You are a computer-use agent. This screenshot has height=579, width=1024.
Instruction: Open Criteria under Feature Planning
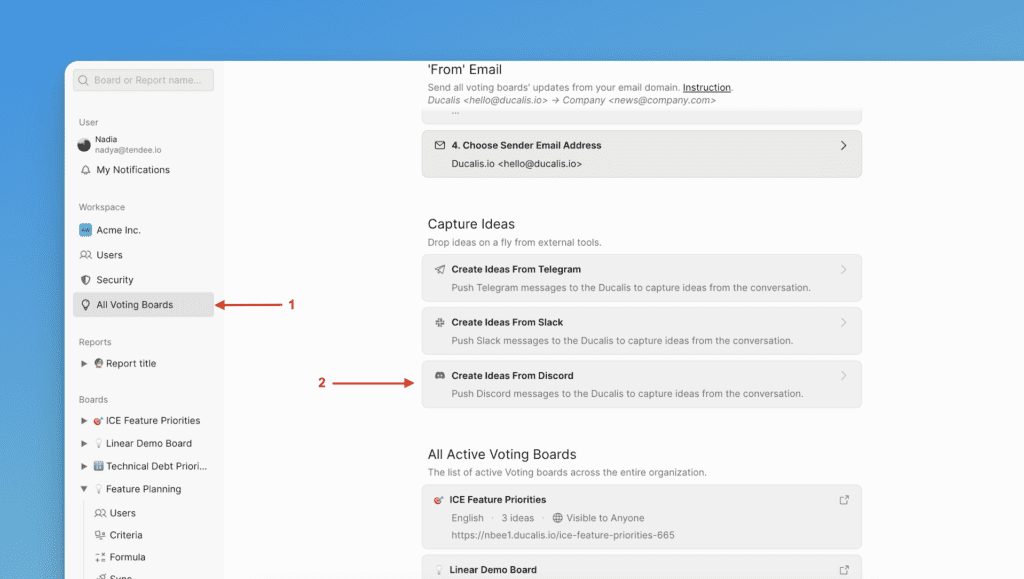point(126,535)
